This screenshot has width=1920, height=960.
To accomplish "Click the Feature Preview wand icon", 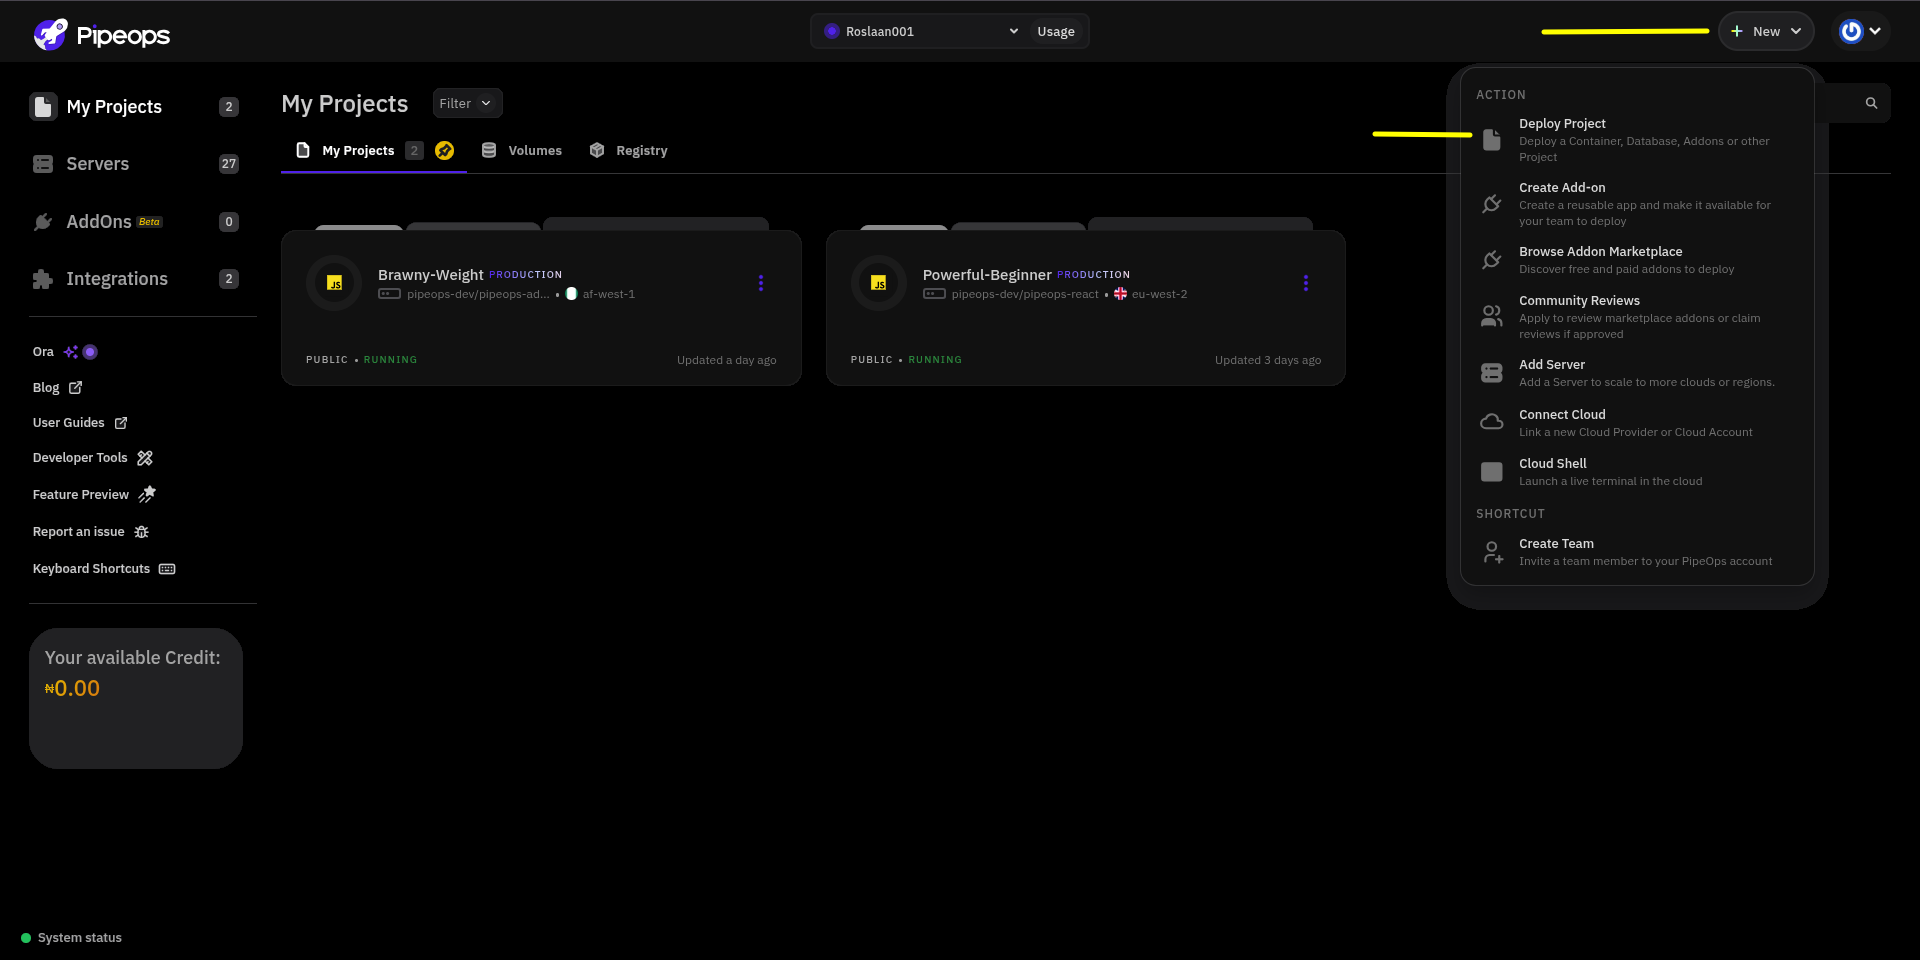I will click(x=147, y=494).
